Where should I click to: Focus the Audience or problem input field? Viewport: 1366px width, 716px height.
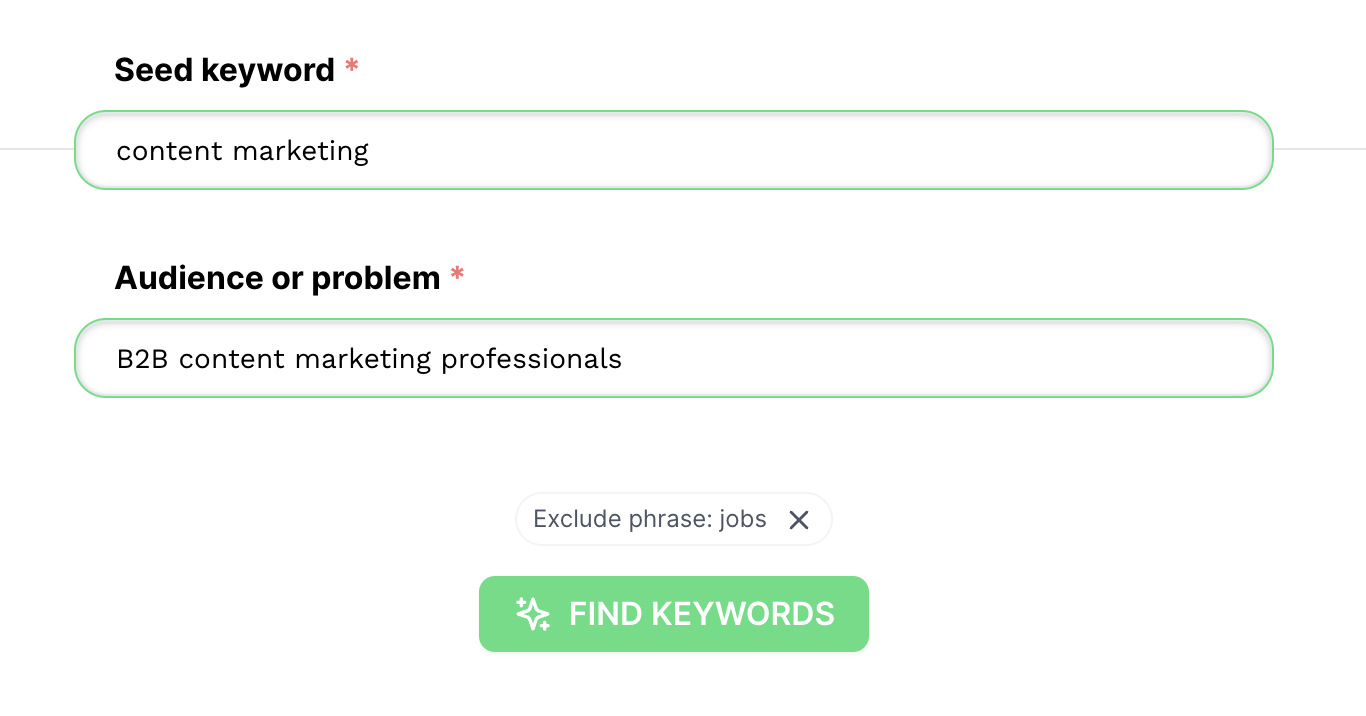click(x=674, y=358)
